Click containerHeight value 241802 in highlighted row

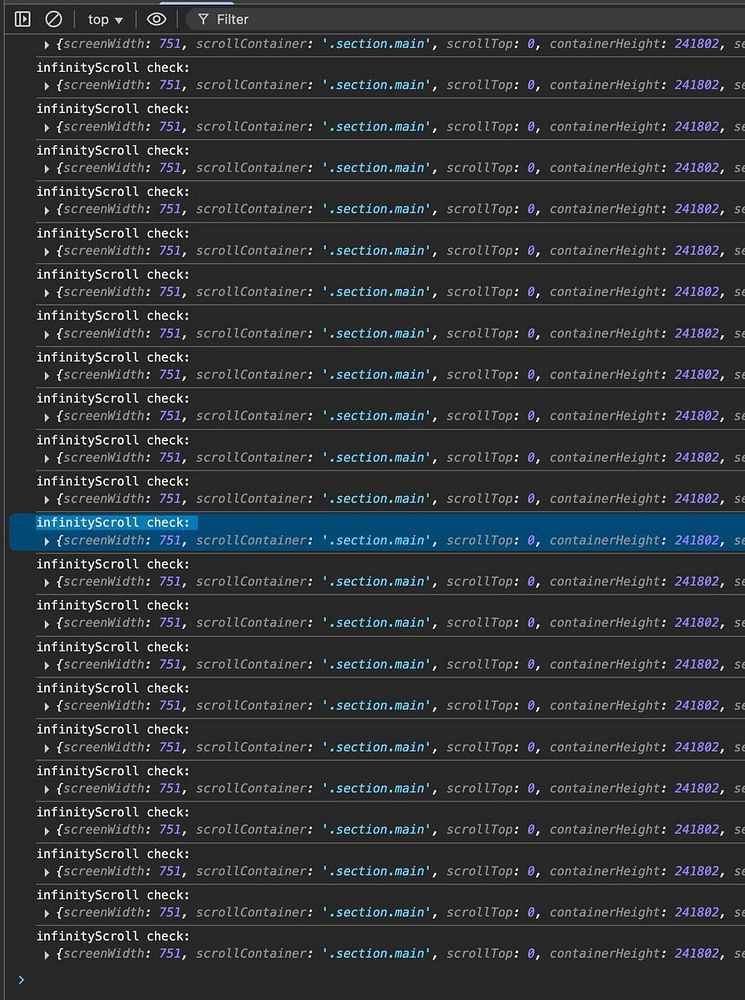(x=697, y=540)
